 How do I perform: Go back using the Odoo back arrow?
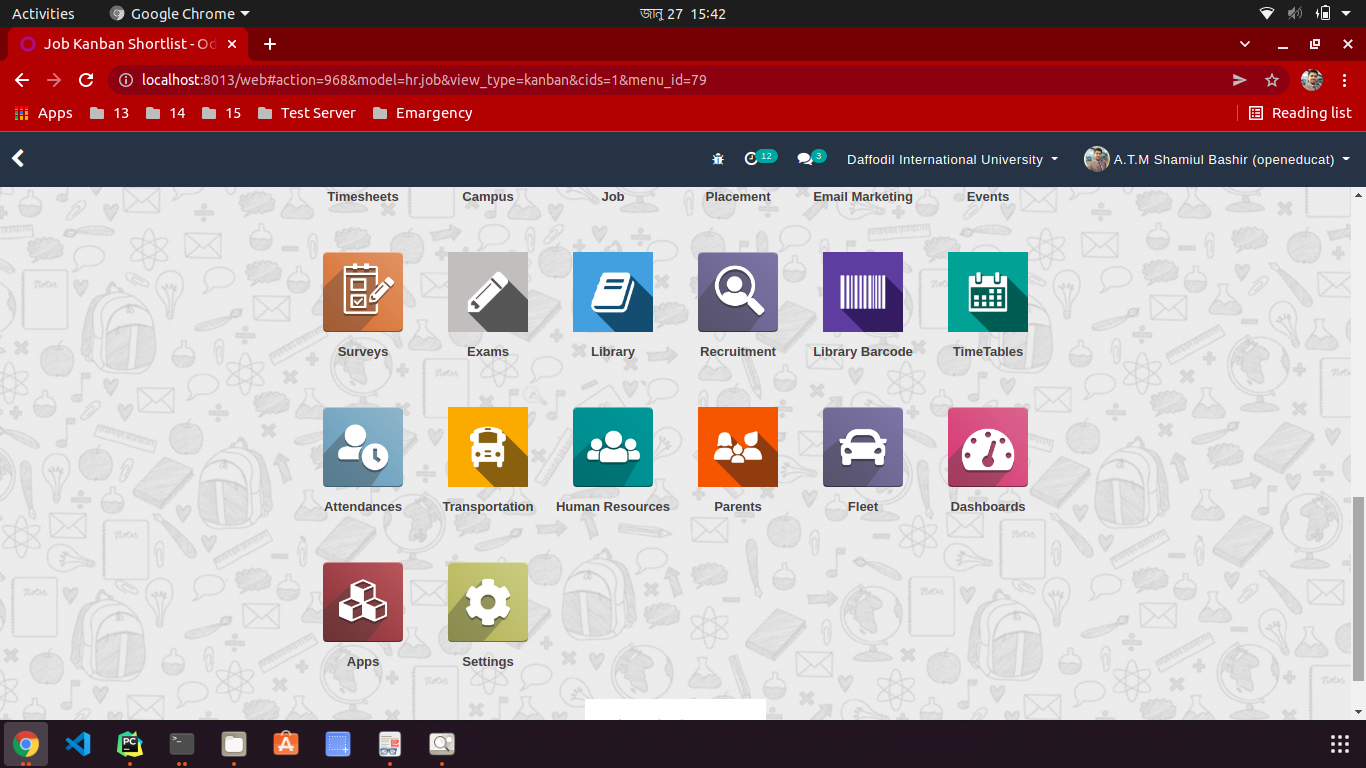point(18,158)
